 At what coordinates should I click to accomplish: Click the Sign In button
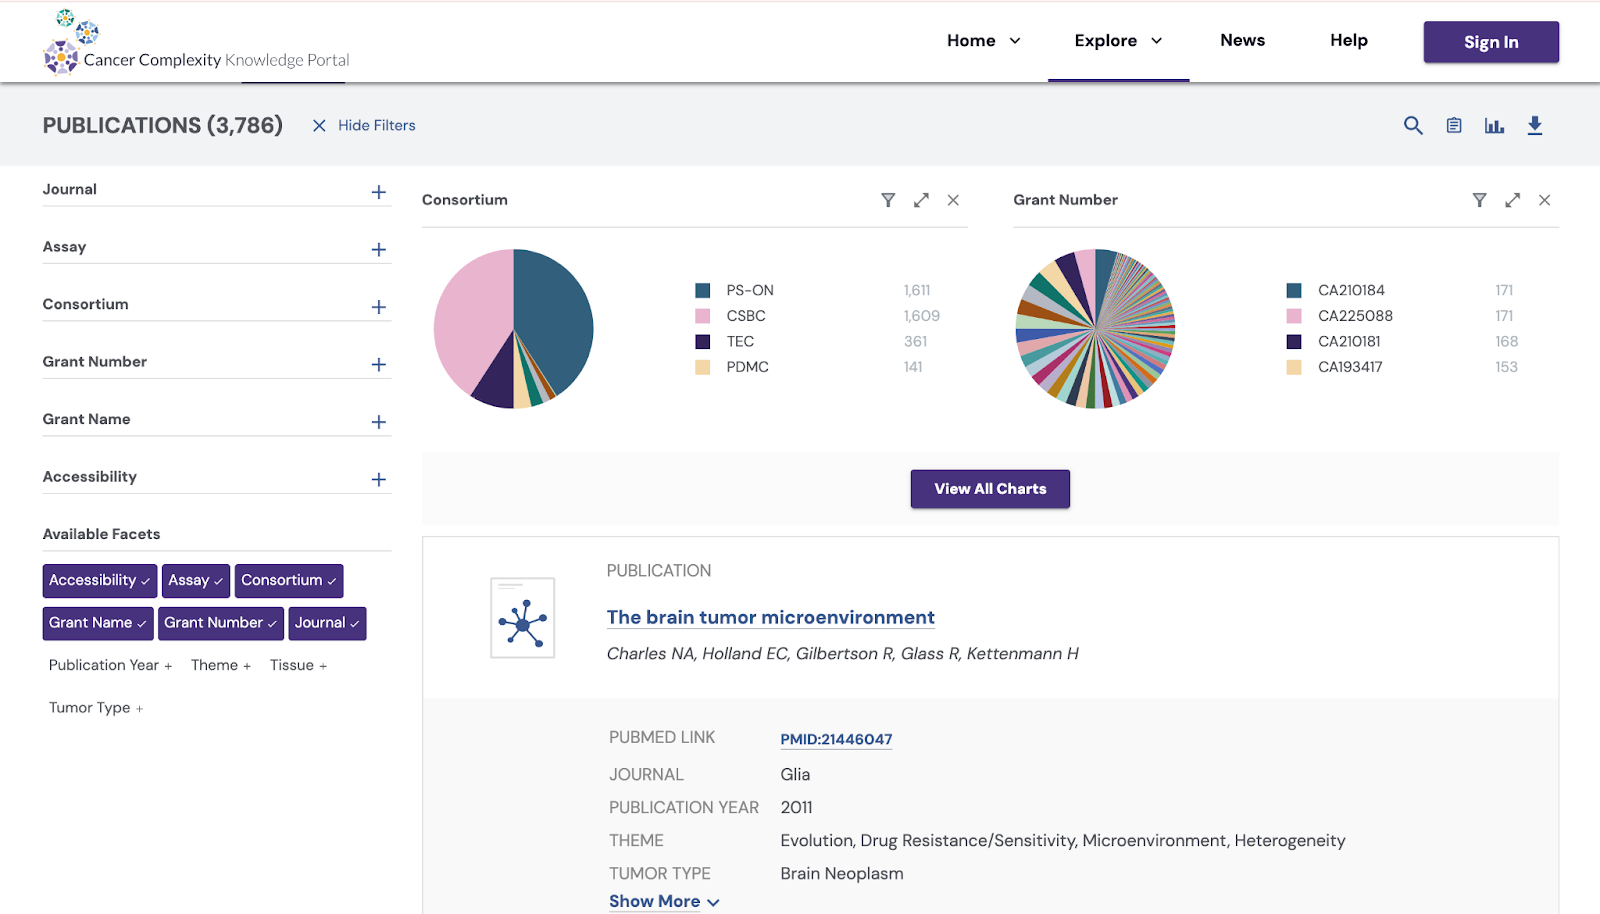click(x=1490, y=42)
